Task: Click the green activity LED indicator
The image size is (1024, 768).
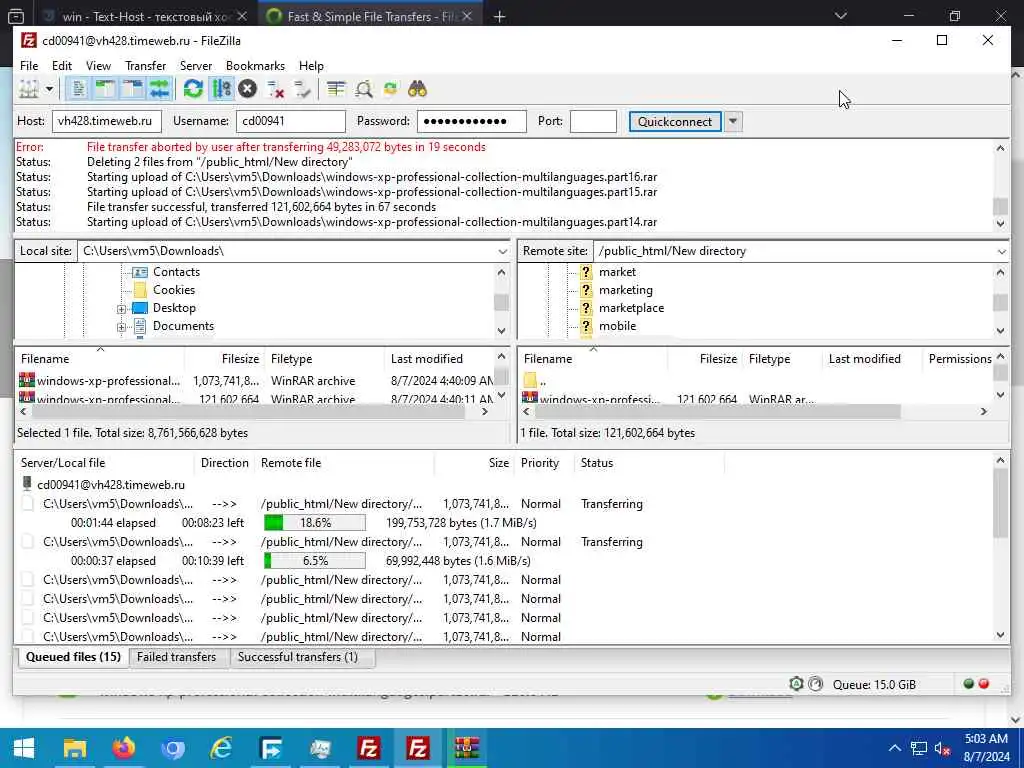Action: (968, 684)
